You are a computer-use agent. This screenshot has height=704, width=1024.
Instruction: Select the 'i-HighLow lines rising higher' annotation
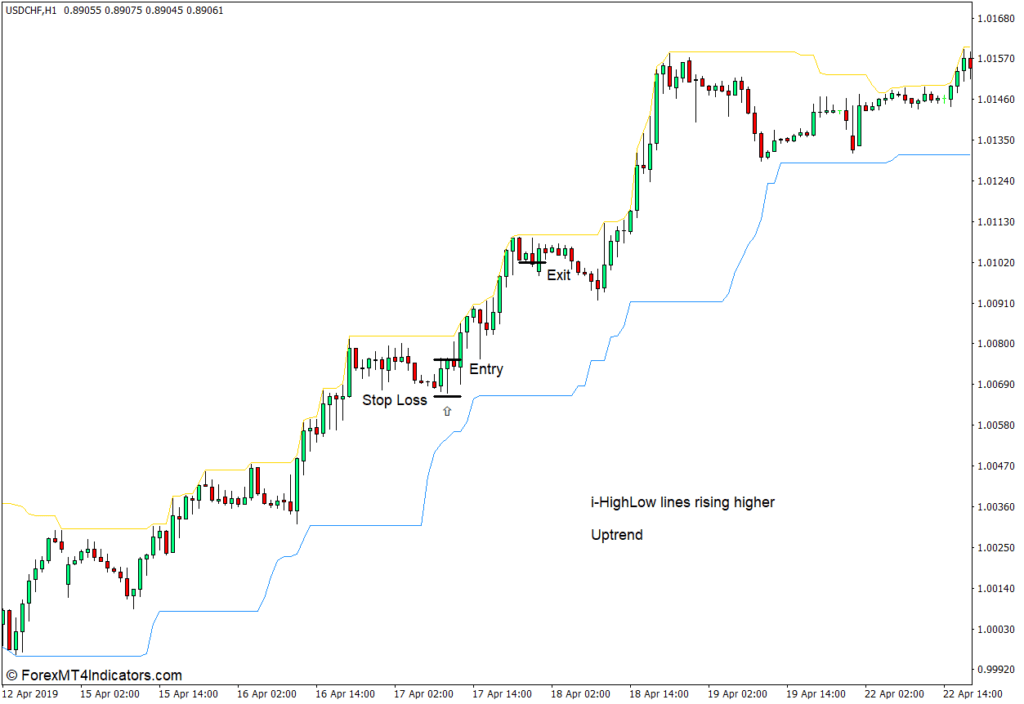[682, 502]
